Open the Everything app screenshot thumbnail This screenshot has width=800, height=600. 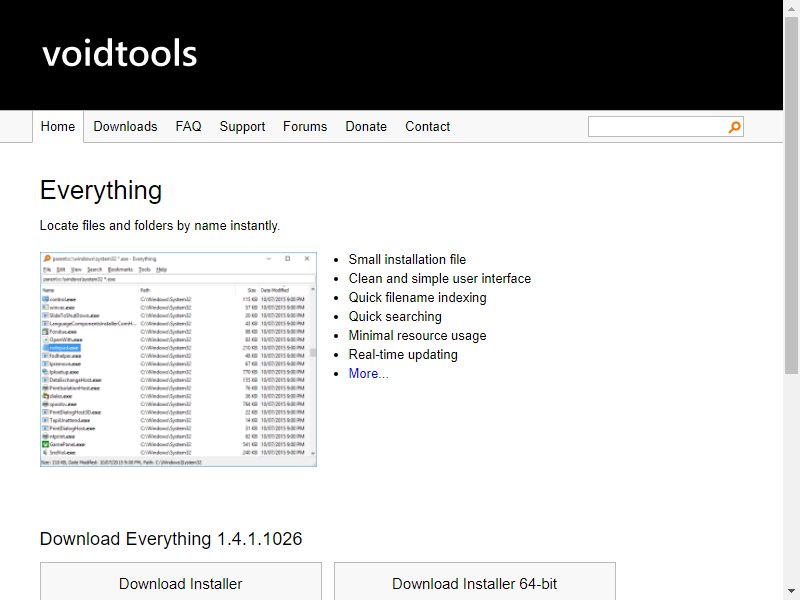point(178,359)
